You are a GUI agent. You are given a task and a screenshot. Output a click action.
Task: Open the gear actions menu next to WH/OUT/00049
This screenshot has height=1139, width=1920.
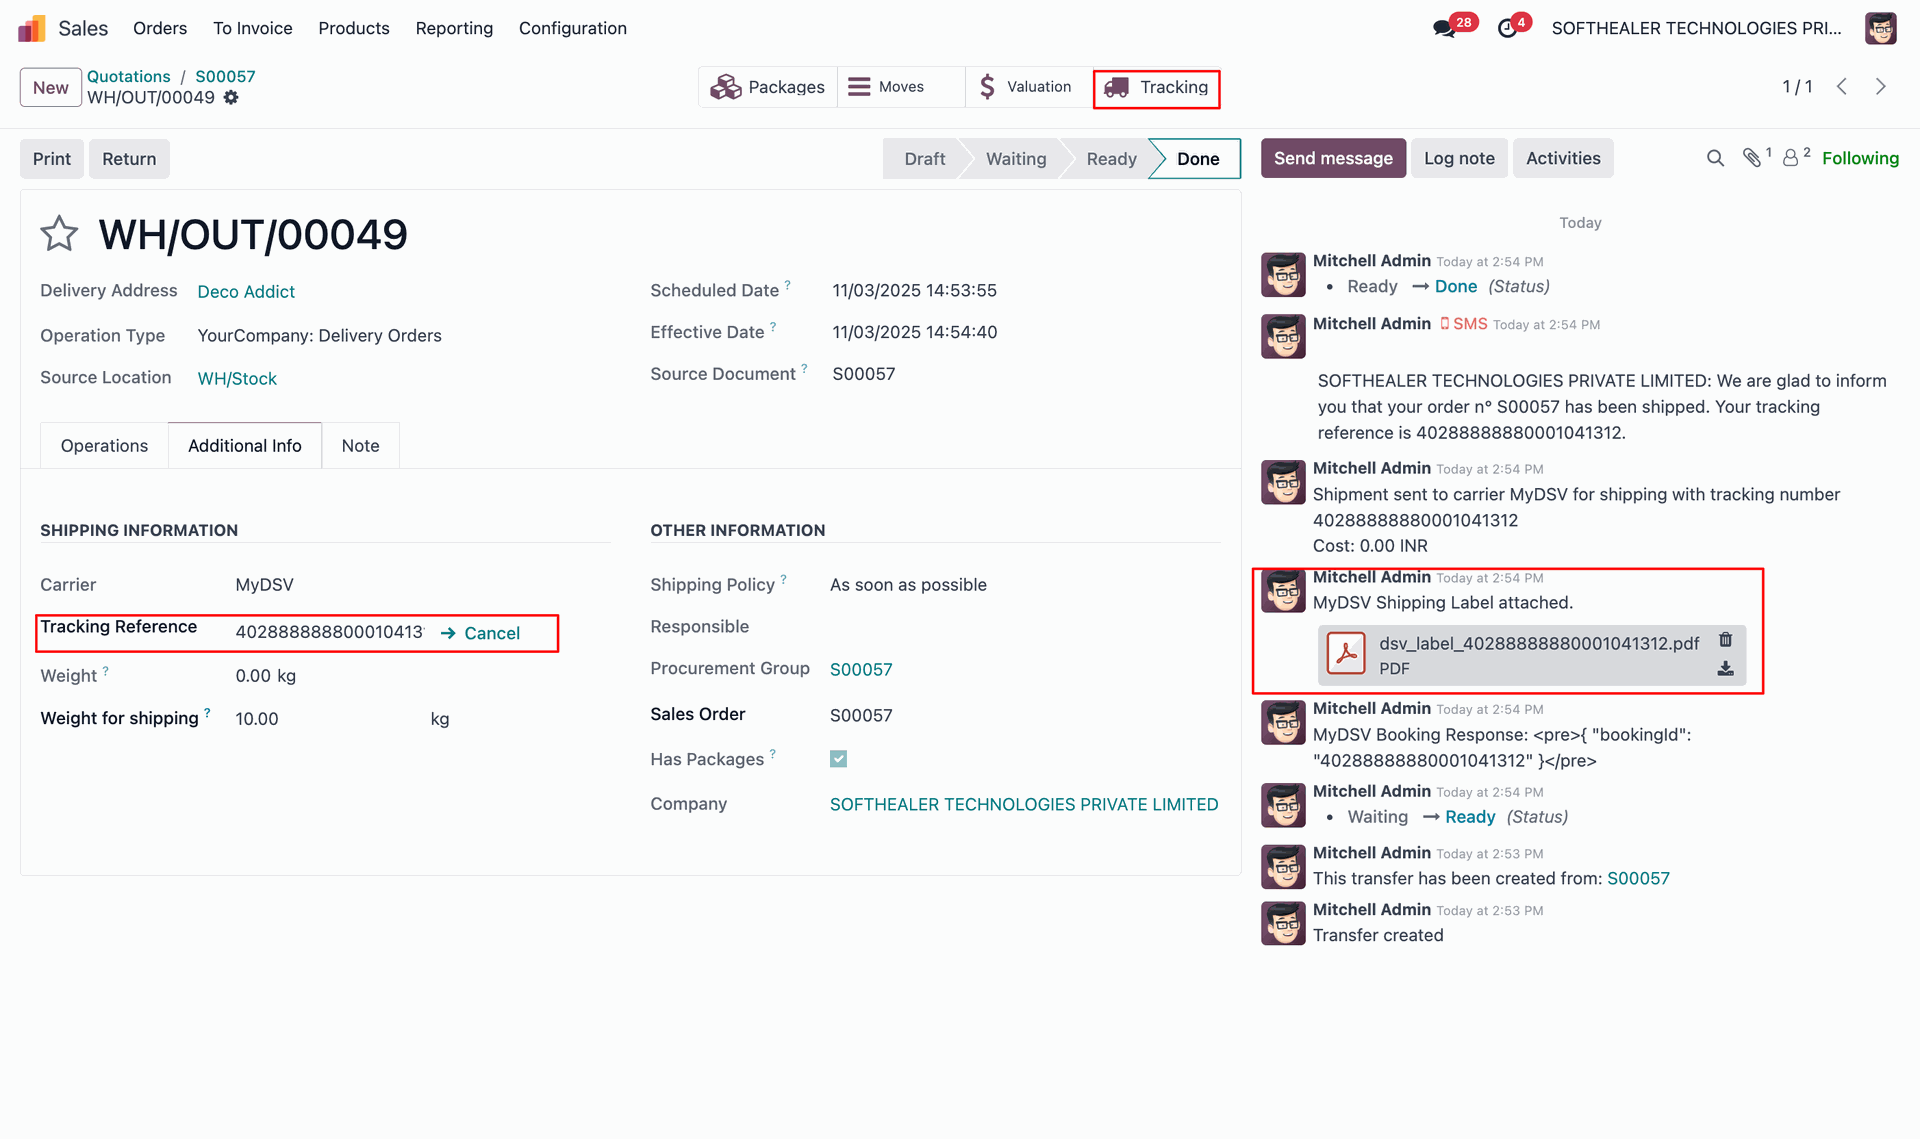(x=231, y=98)
